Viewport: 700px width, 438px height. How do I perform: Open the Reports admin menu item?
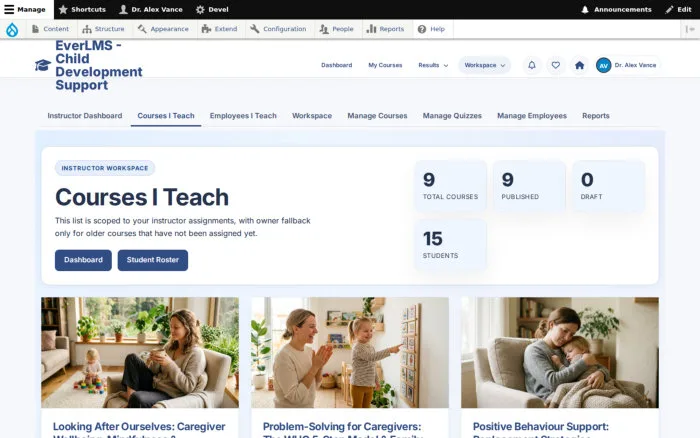386,29
